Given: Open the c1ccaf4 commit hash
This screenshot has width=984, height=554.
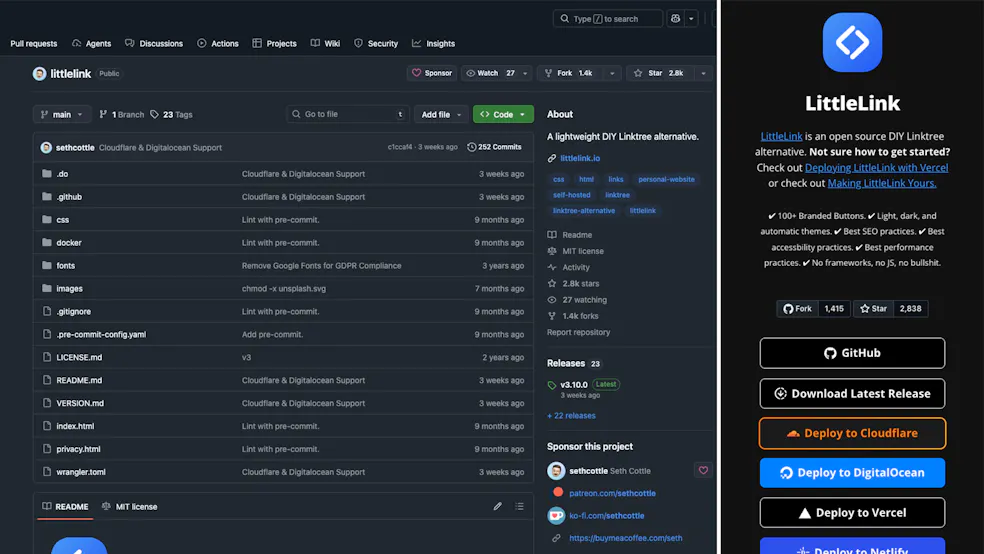Looking at the screenshot, I should (400, 147).
